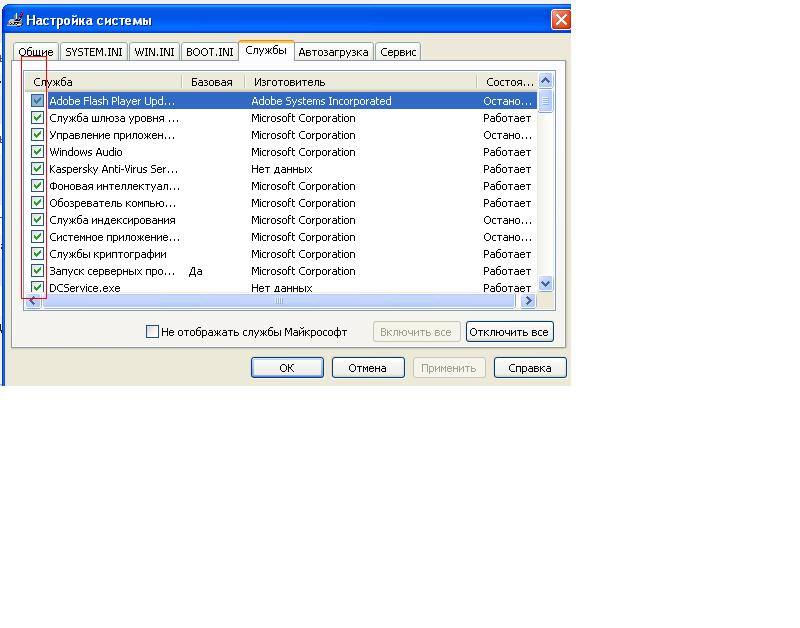
Task: Uncheck the DCService.exe service
Action: point(38,288)
